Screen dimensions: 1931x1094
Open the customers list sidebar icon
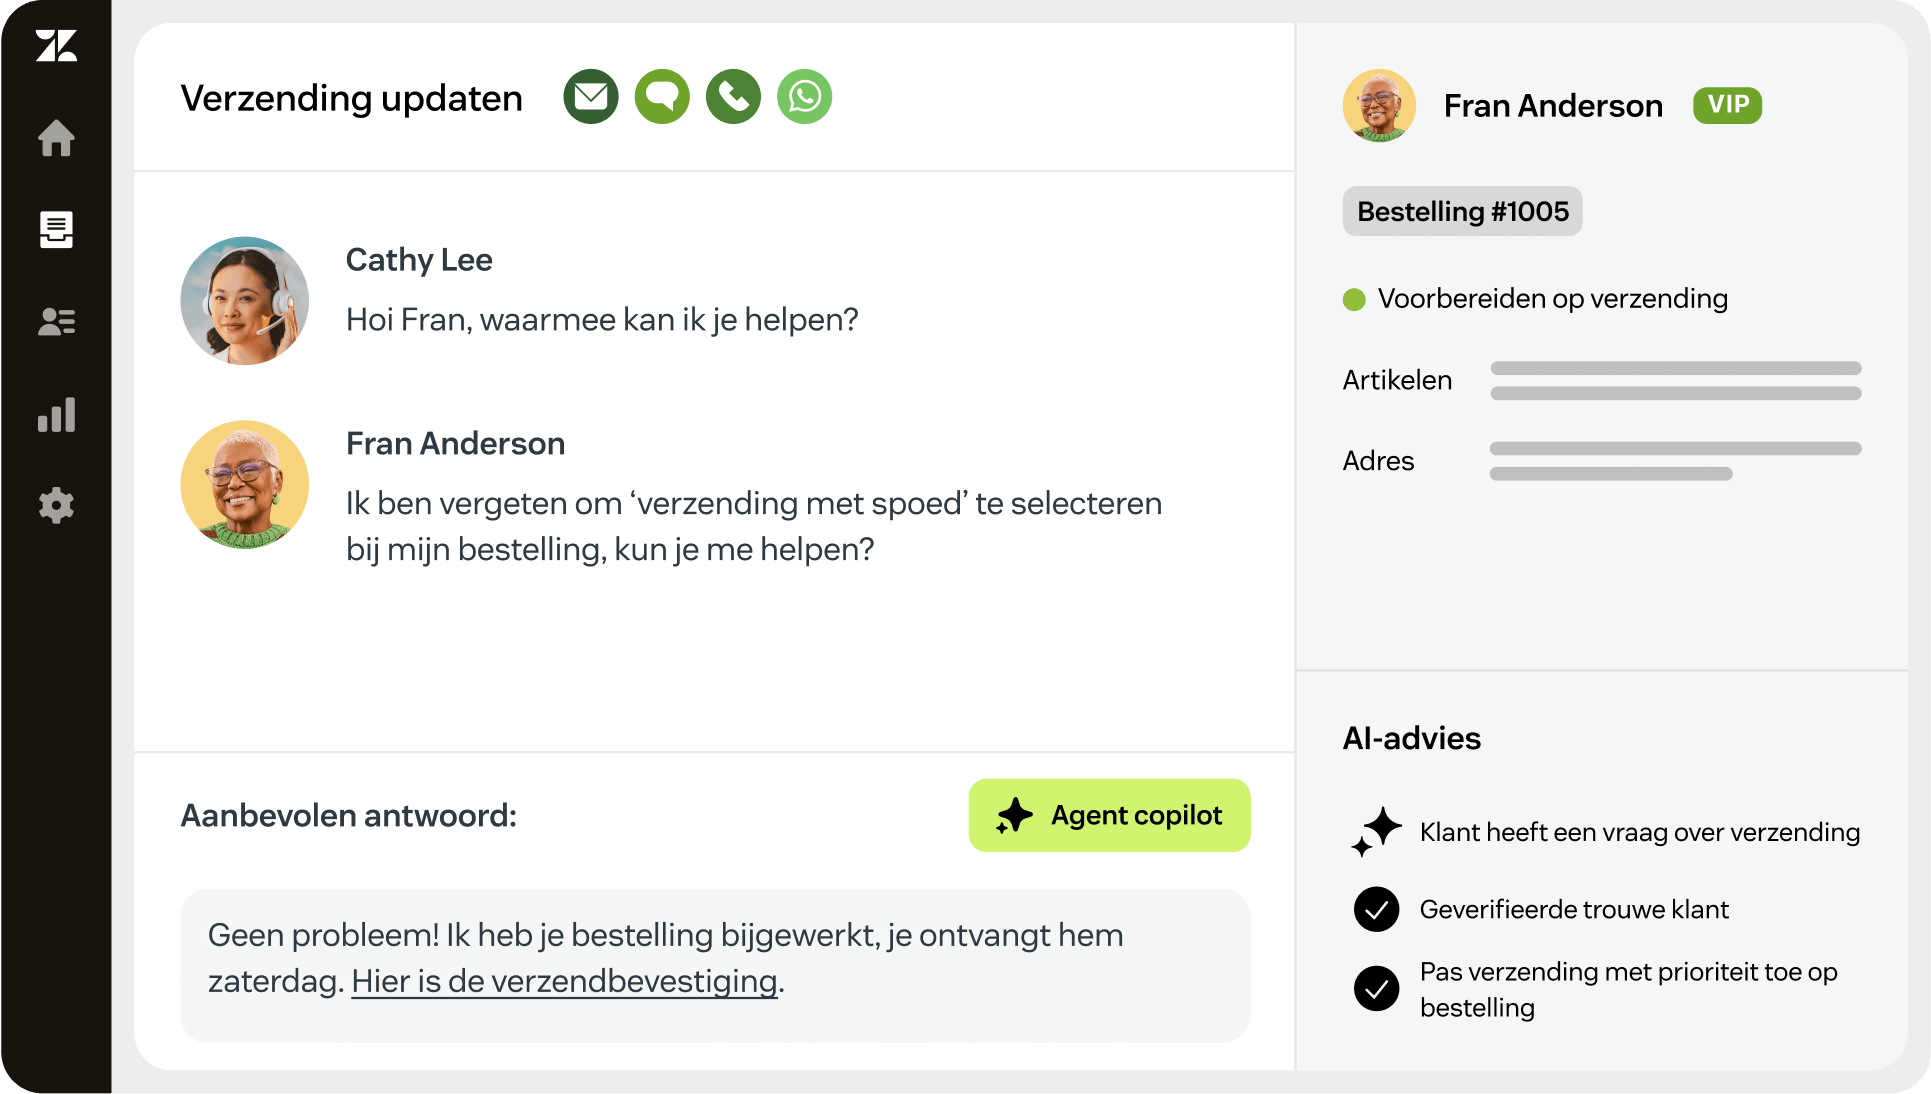[56, 321]
